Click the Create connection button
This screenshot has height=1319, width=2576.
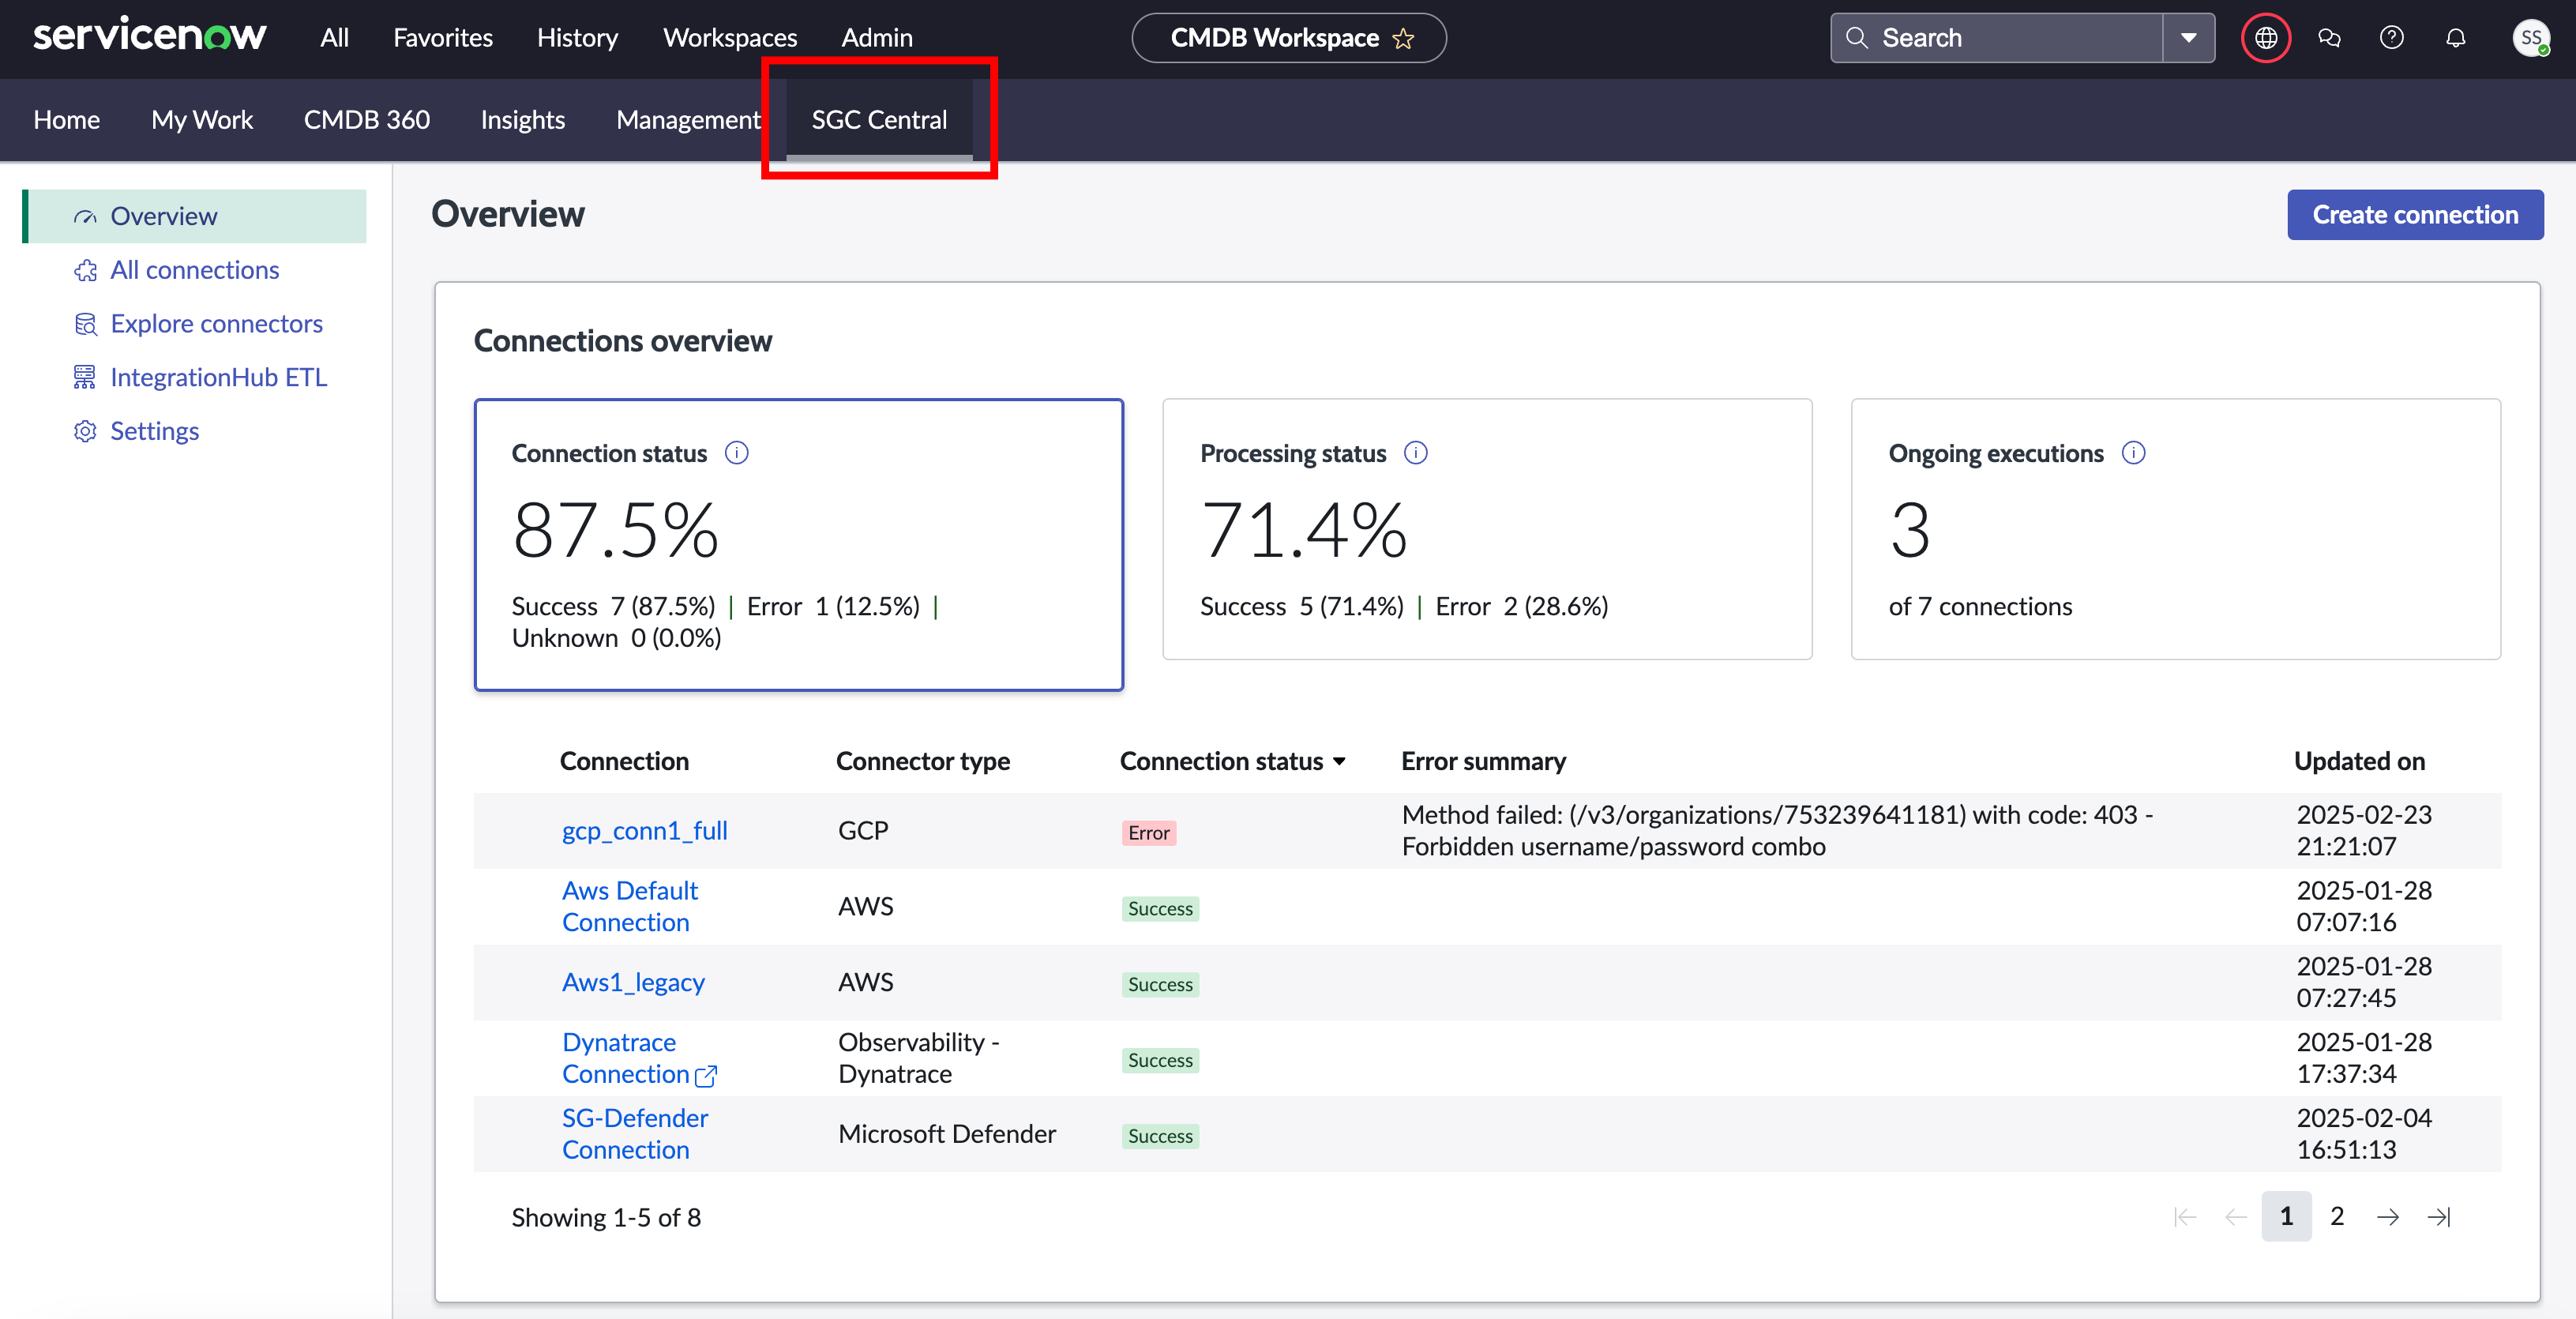coord(2415,215)
